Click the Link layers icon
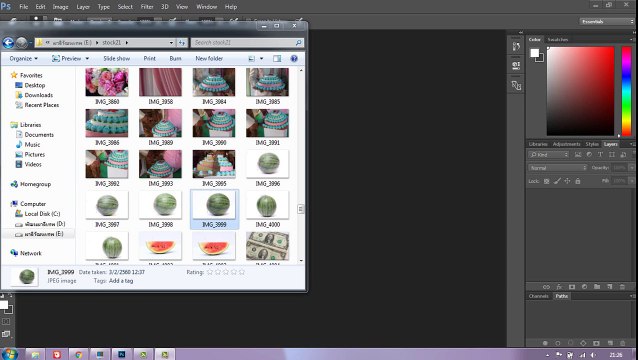The image size is (638, 360). [x=546, y=287]
